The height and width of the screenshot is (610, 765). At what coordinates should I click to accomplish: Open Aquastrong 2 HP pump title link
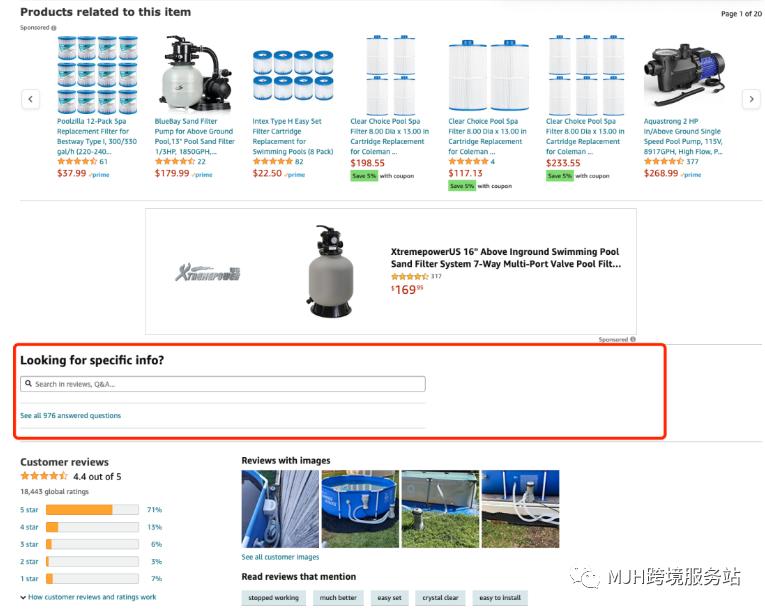[683, 136]
